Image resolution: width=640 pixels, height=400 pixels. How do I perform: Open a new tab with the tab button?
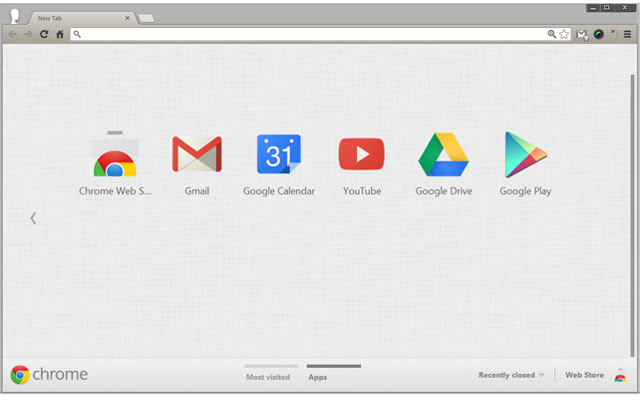[146, 18]
